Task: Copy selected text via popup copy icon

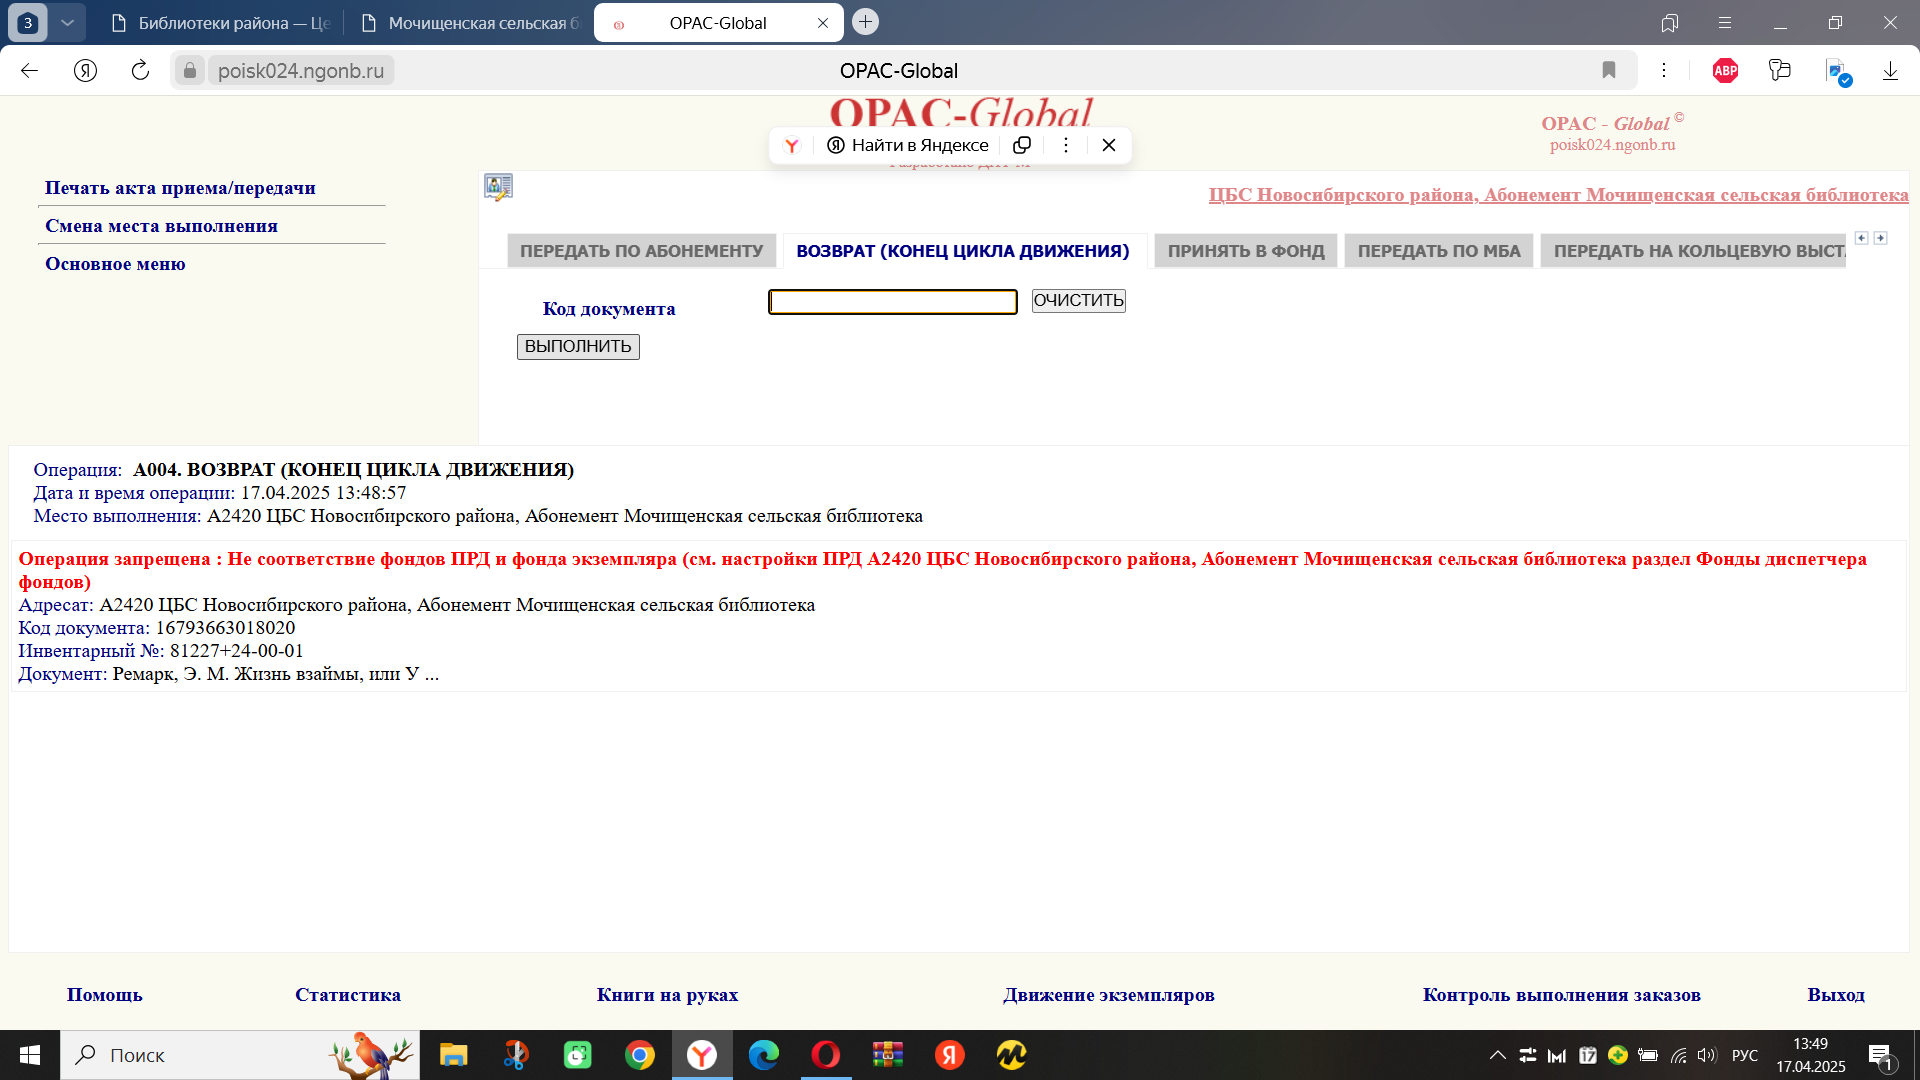Action: coord(1022,145)
